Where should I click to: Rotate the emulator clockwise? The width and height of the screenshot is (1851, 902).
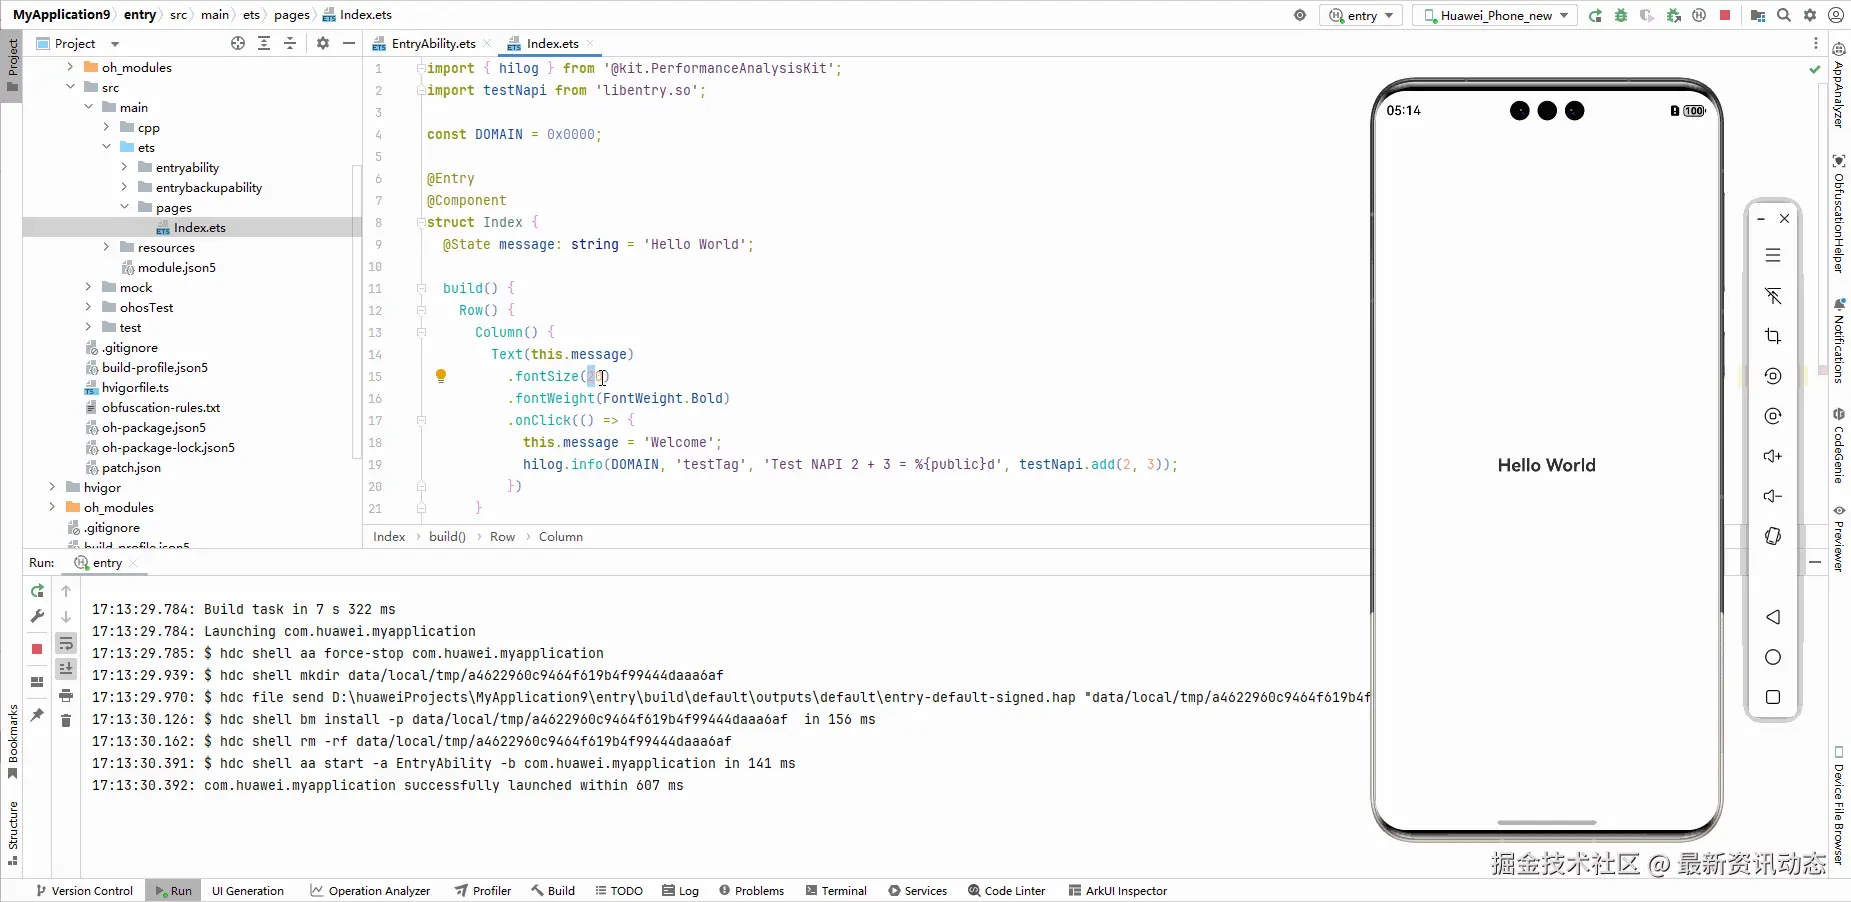point(1773,416)
